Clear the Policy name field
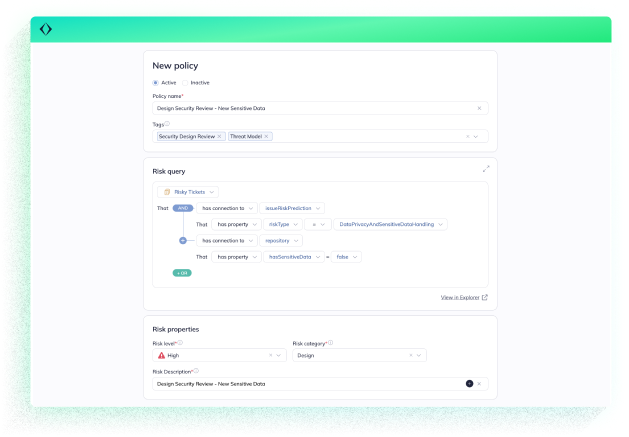This screenshot has width=629, height=437. [478, 108]
